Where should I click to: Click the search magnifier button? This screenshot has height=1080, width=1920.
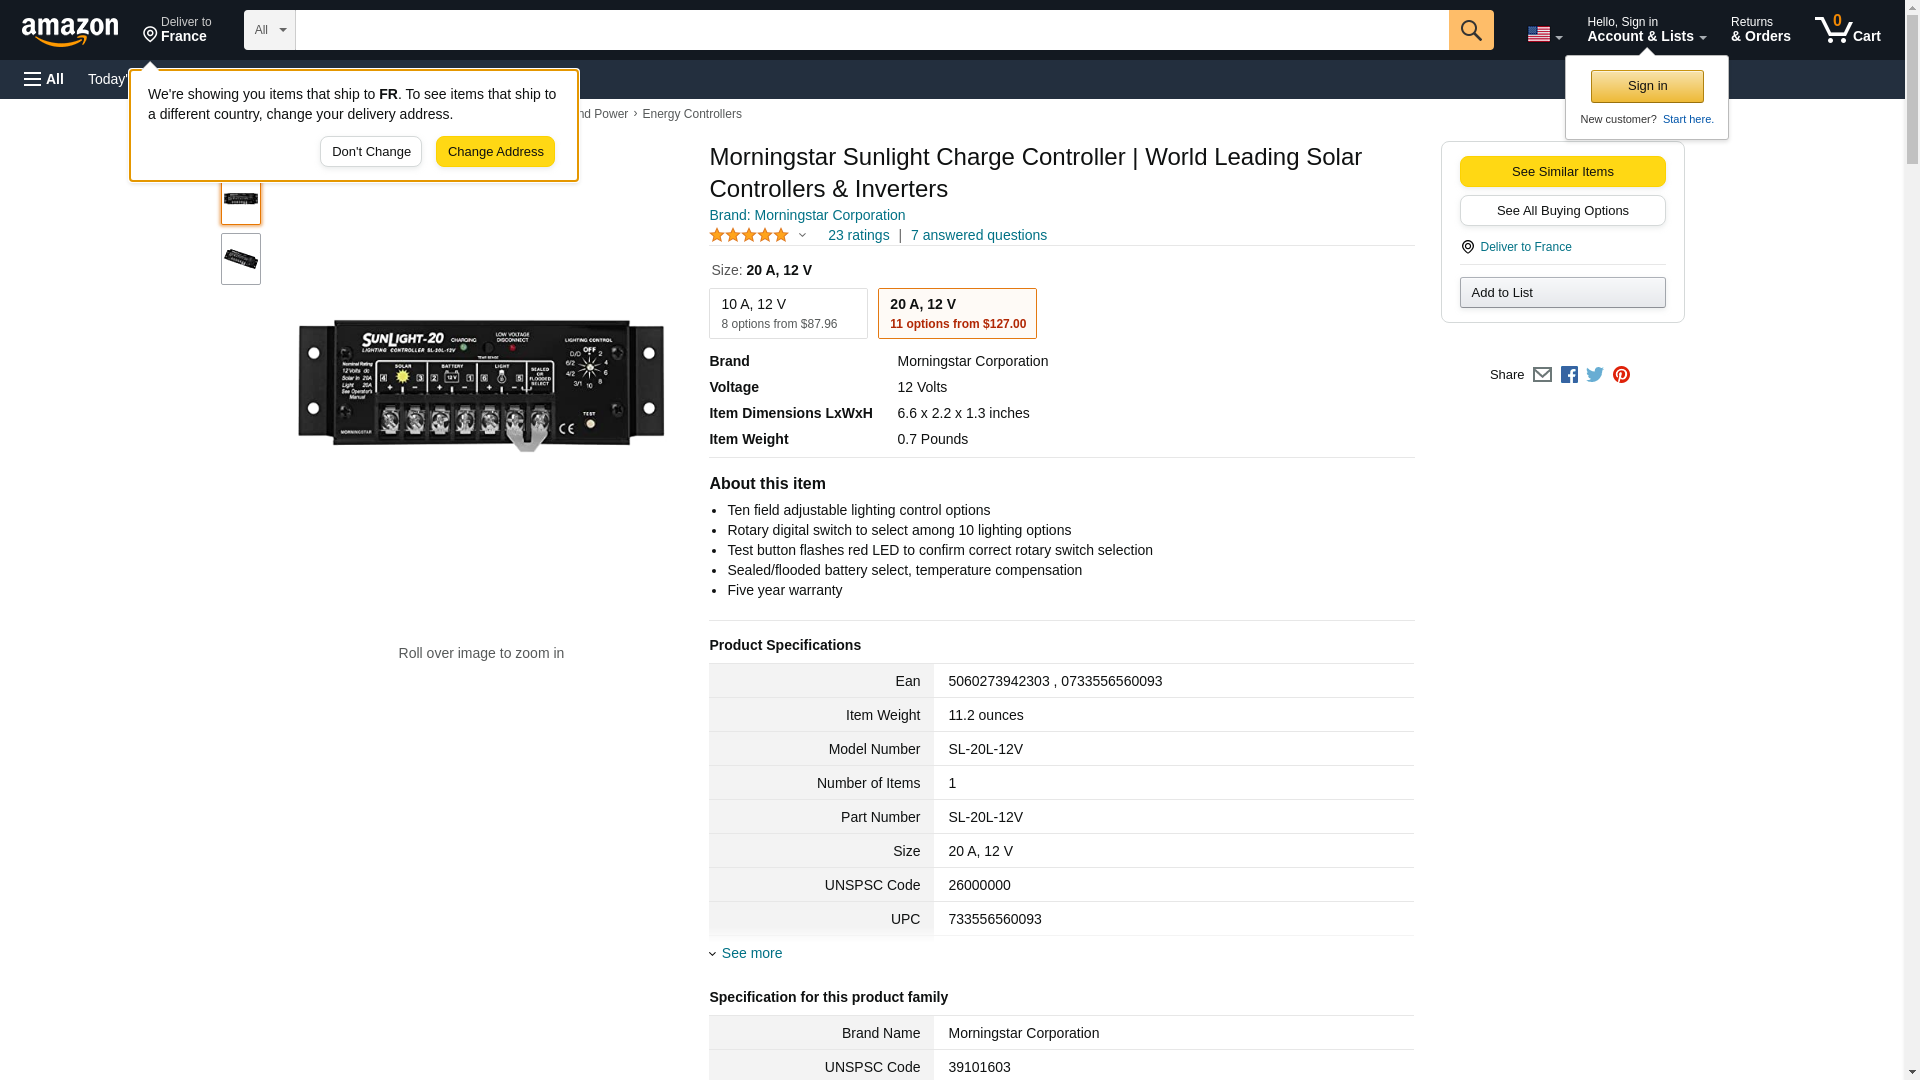pyautogui.click(x=1470, y=30)
